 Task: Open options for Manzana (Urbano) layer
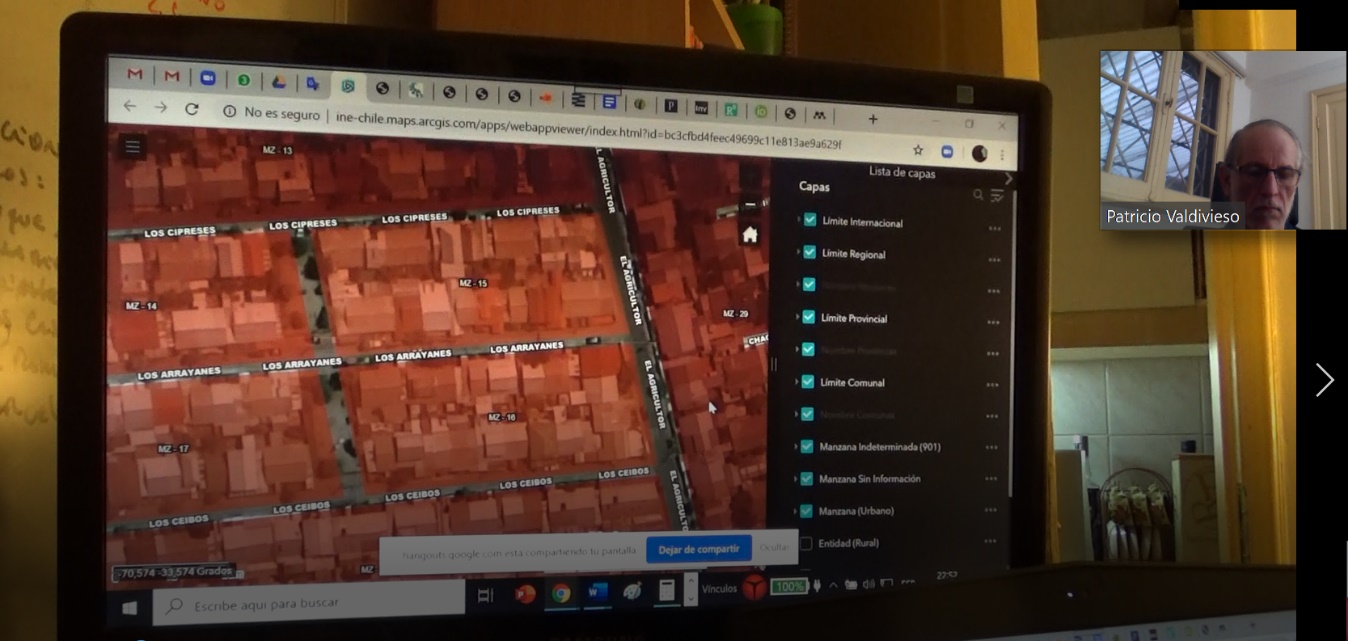[990, 510]
